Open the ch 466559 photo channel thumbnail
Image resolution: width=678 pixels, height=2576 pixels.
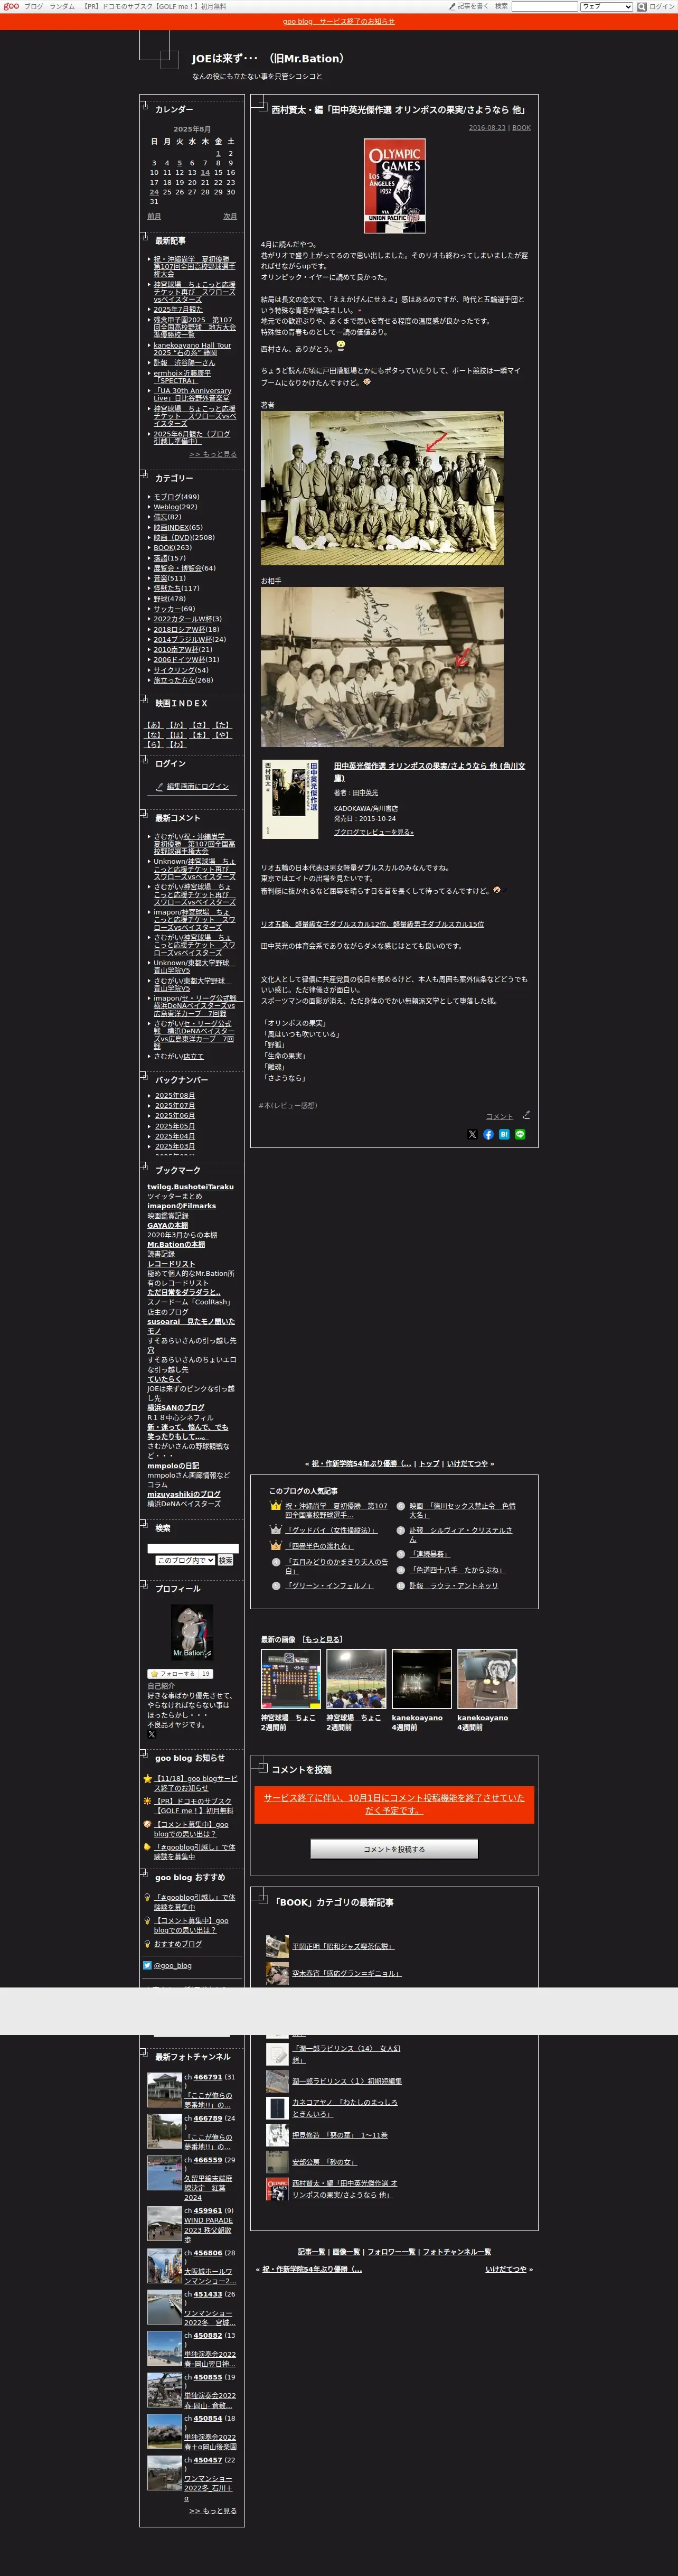(x=164, y=2173)
